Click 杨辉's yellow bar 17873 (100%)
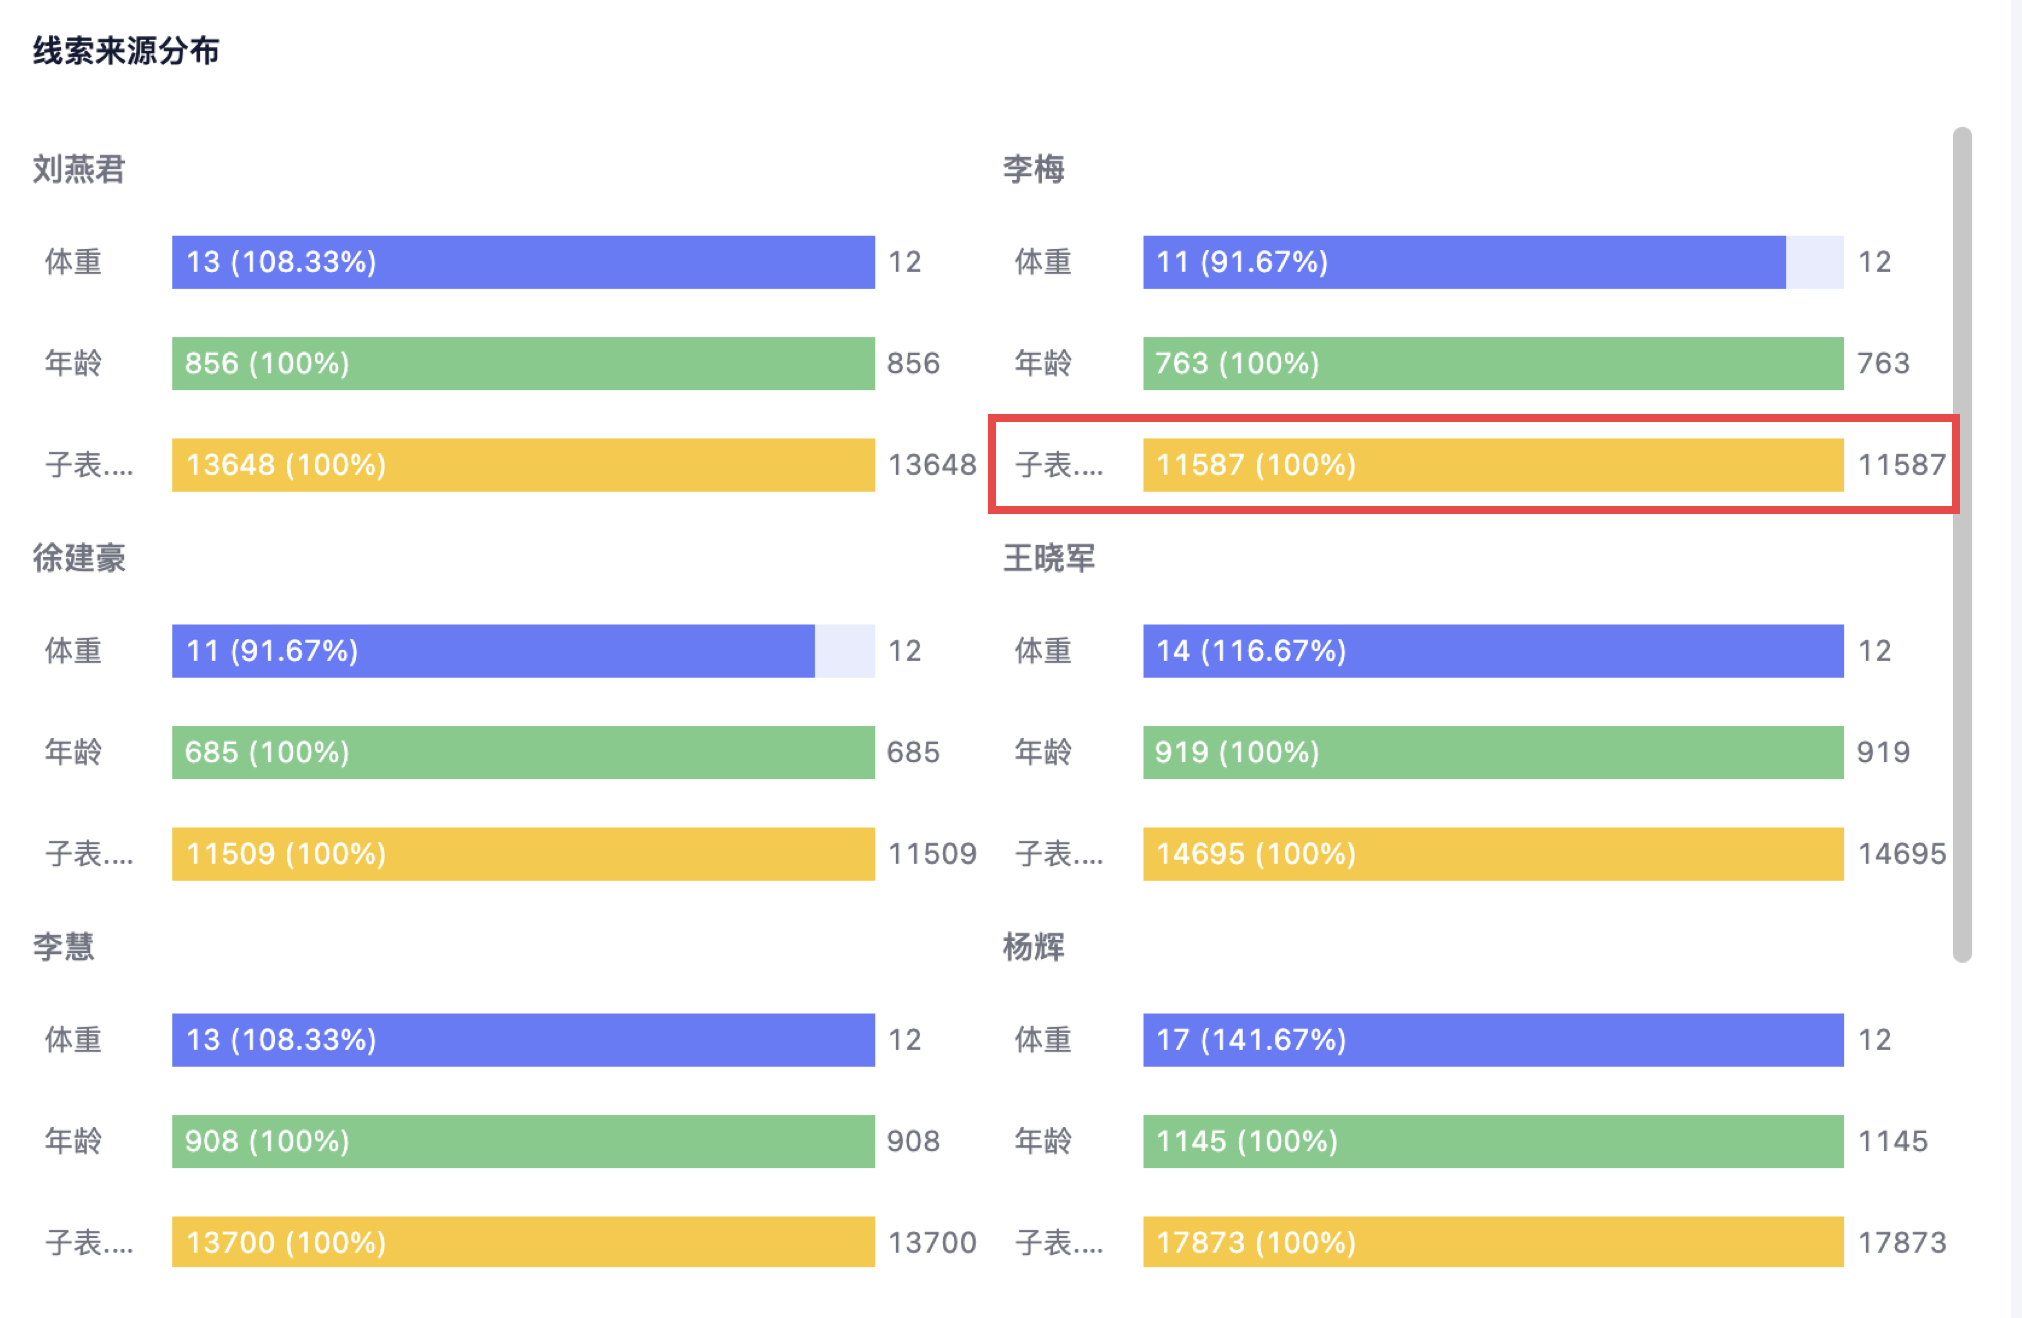Viewport: 2022px width, 1318px height. click(1493, 1242)
